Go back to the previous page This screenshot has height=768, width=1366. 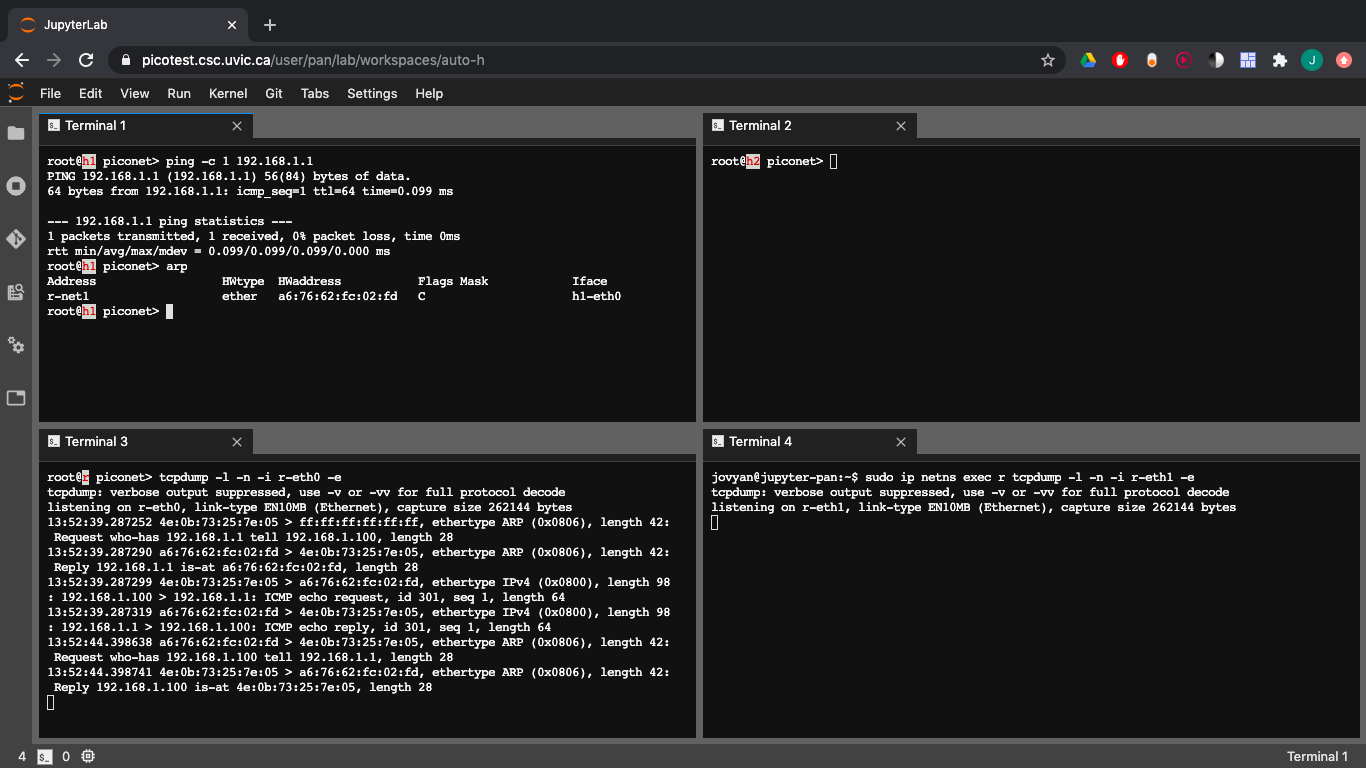22,60
